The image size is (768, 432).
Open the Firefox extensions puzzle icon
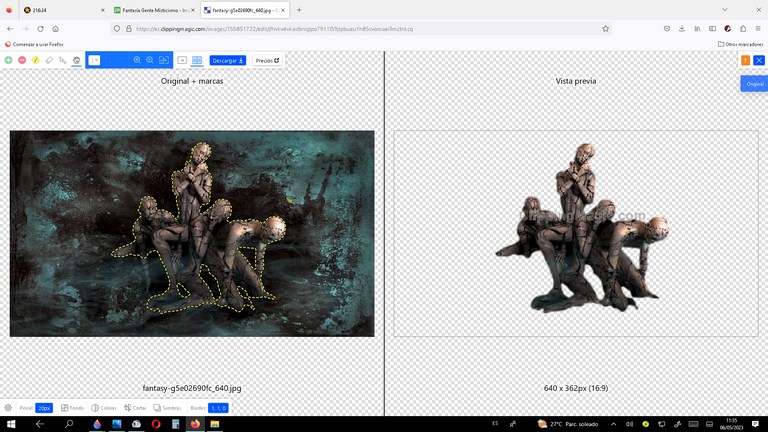pyautogui.click(x=743, y=29)
